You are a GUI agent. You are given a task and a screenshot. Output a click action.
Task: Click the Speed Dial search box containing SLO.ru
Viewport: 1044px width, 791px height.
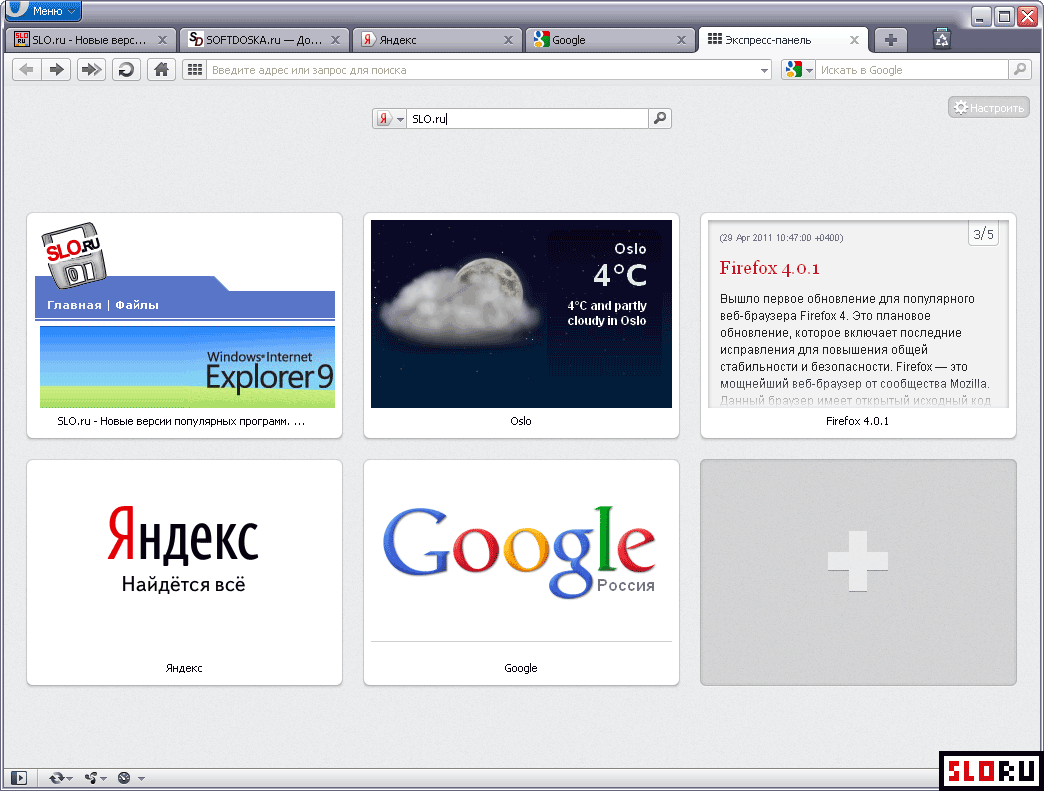pos(527,119)
